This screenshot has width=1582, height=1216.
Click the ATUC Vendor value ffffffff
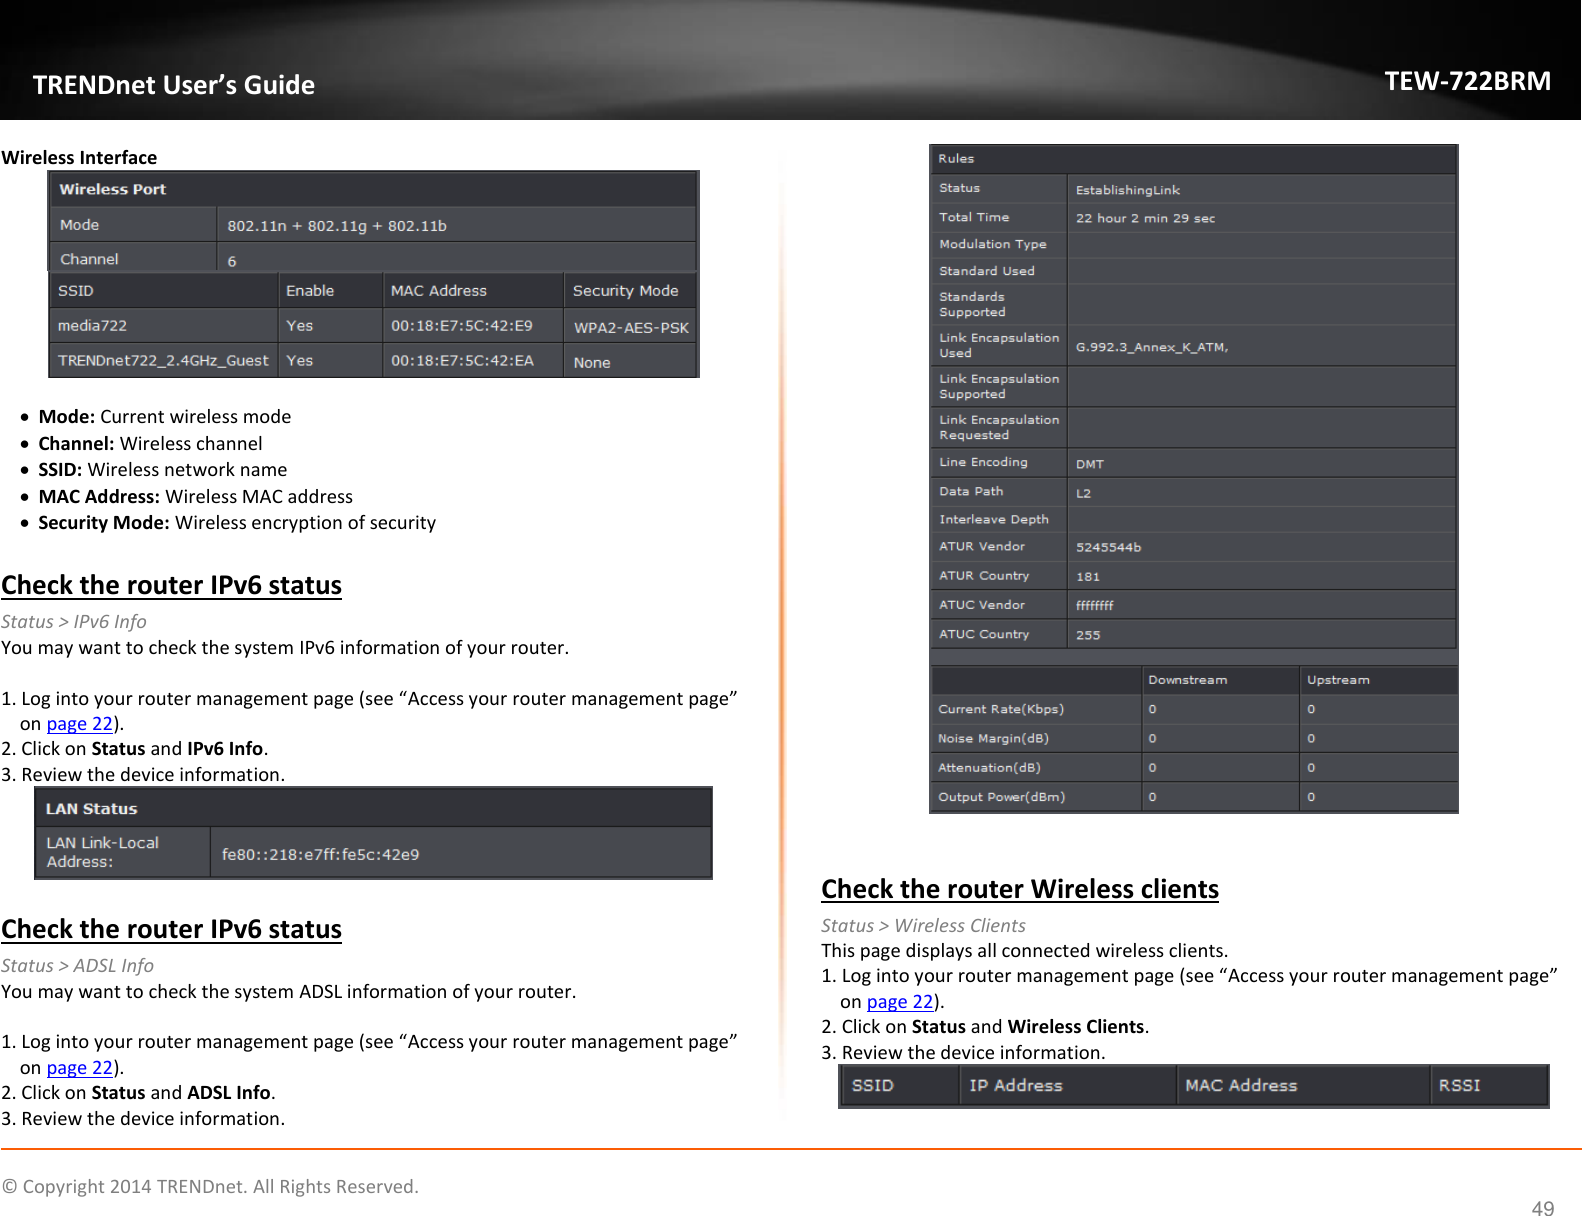click(1094, 605)
